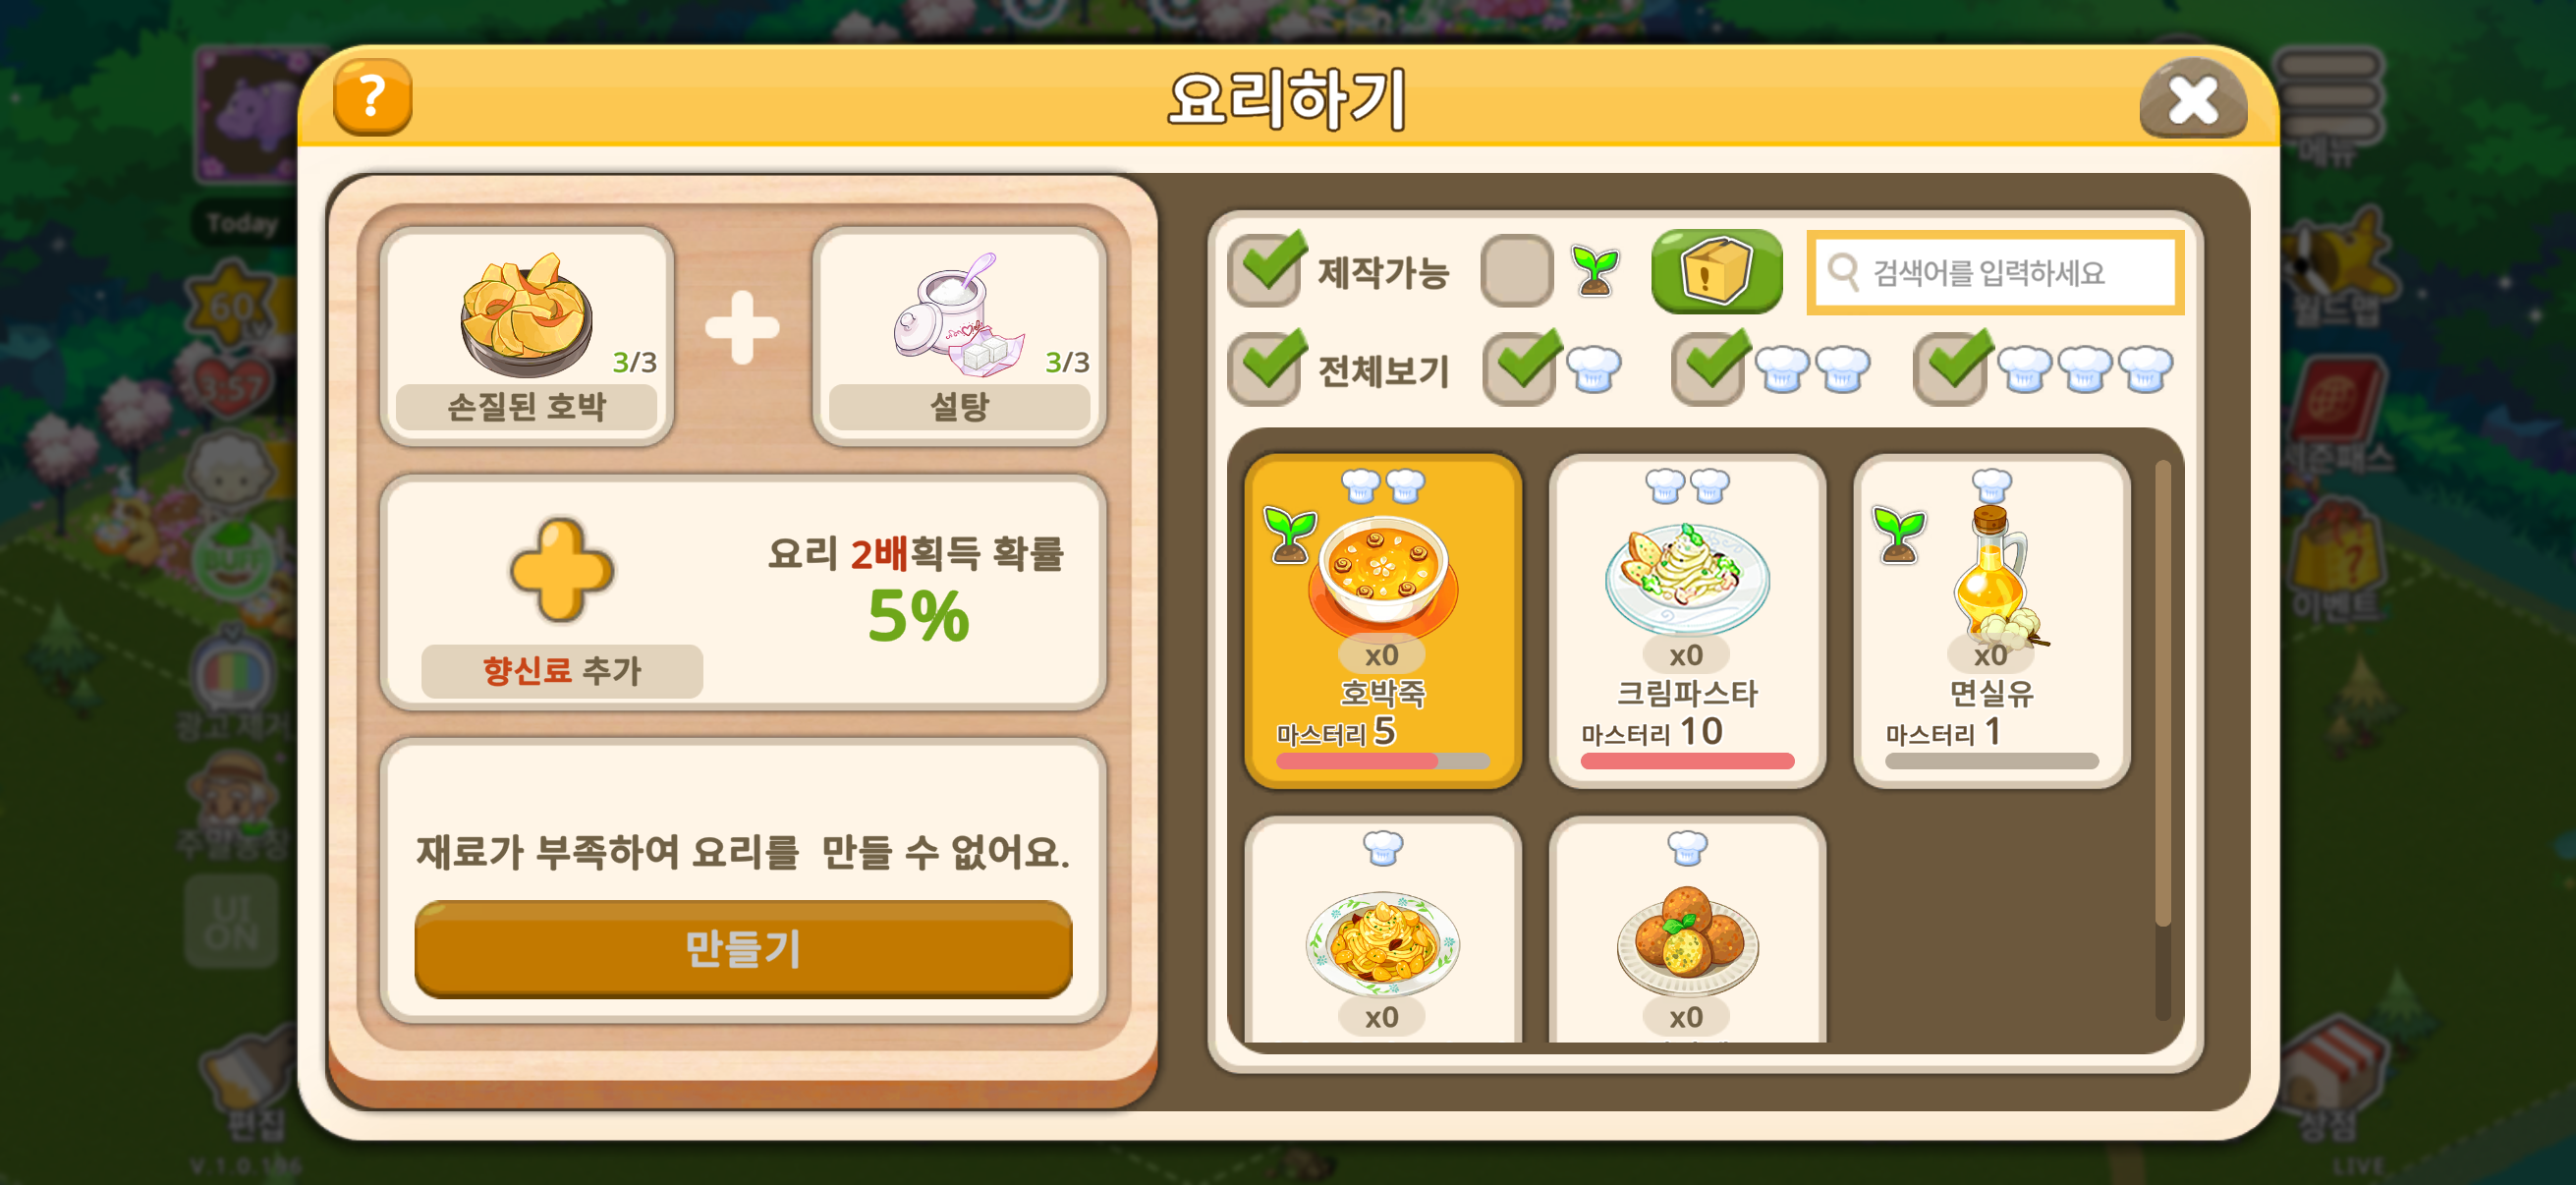Toggle the 제작가능 checkbox
This screenshot has height=1185, width=2576.
1265,270
